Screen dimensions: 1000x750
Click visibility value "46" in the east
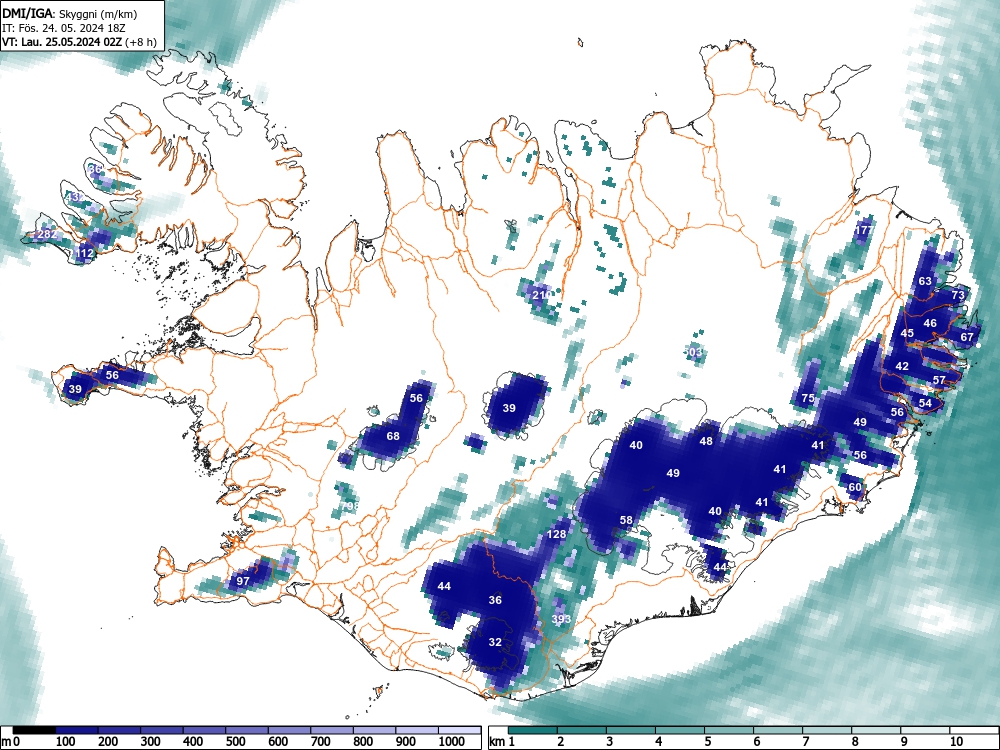coord(930,323)
